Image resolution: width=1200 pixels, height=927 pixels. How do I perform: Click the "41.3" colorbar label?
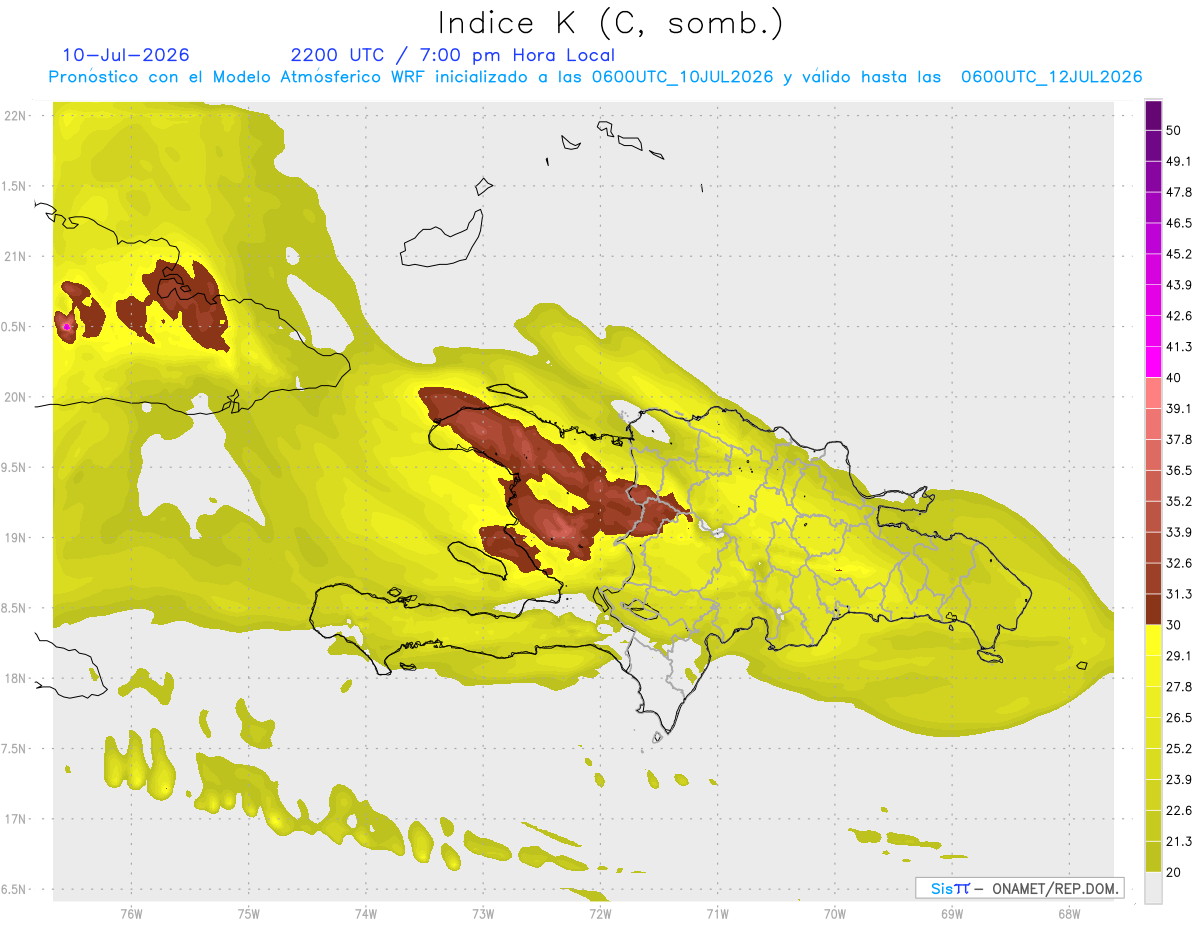point(1179,347)
